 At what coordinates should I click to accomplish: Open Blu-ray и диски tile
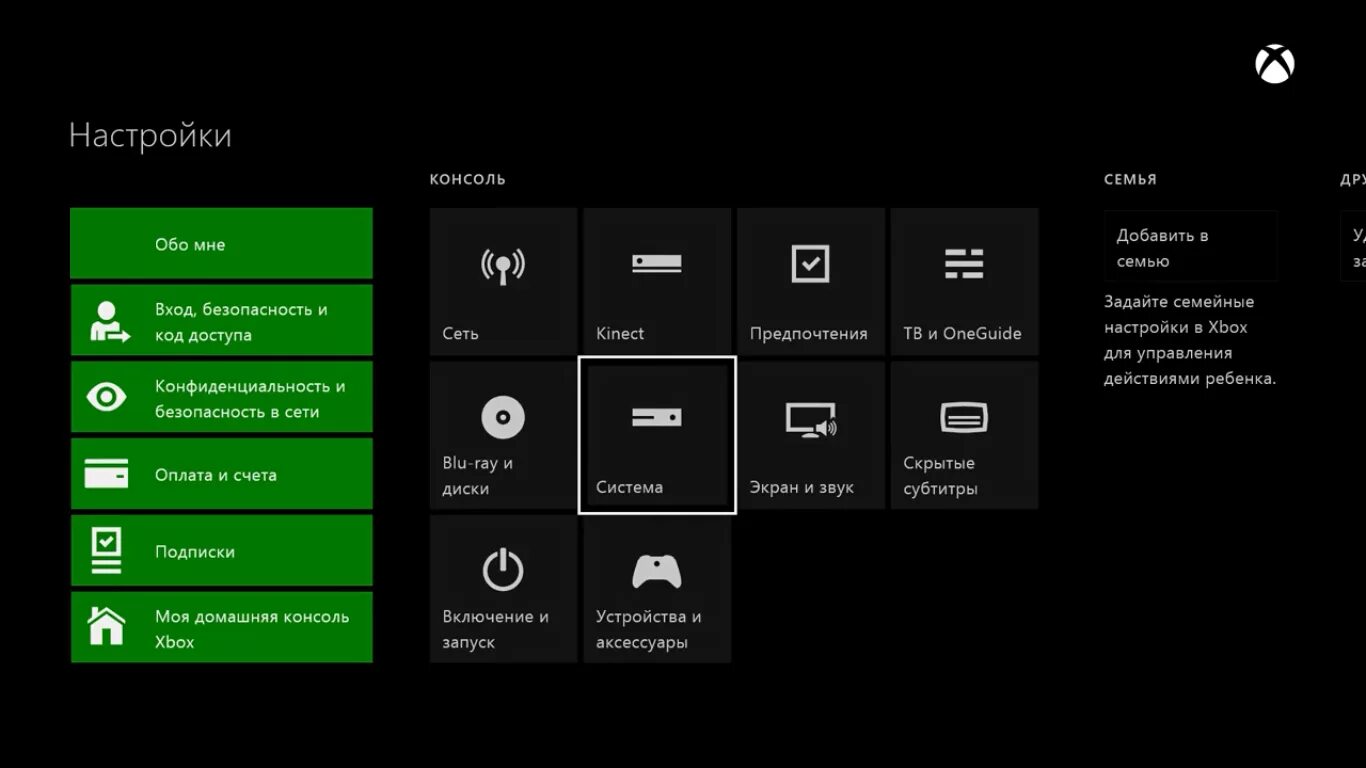(x=503, y=435)
